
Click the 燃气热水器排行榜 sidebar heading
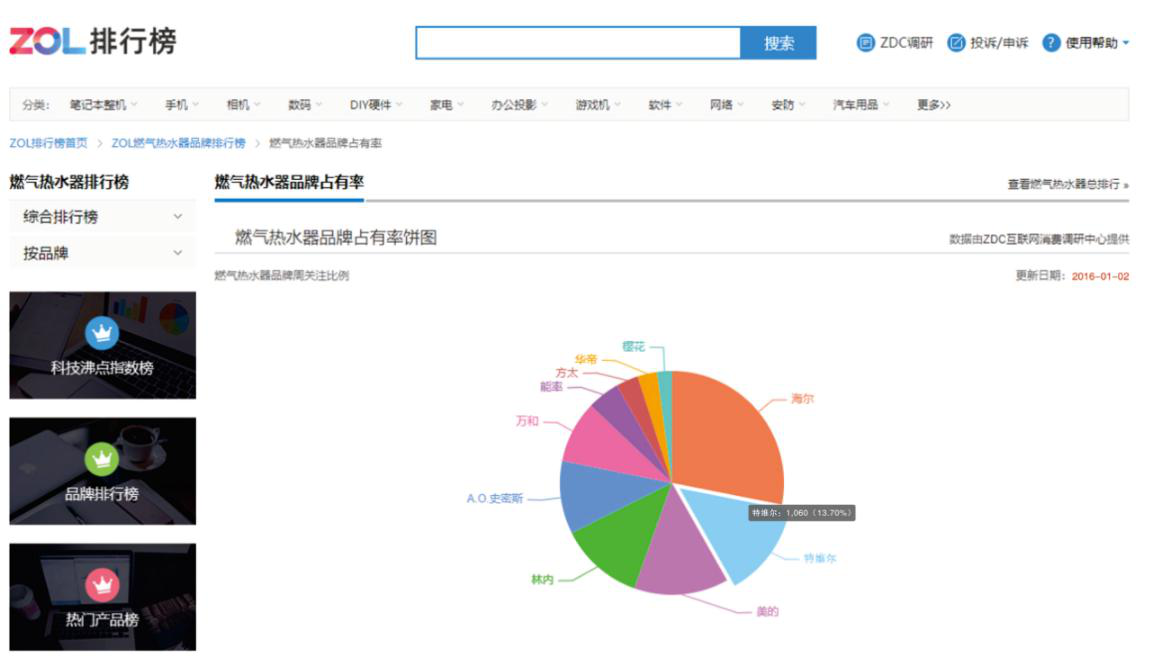coord(69,182)
